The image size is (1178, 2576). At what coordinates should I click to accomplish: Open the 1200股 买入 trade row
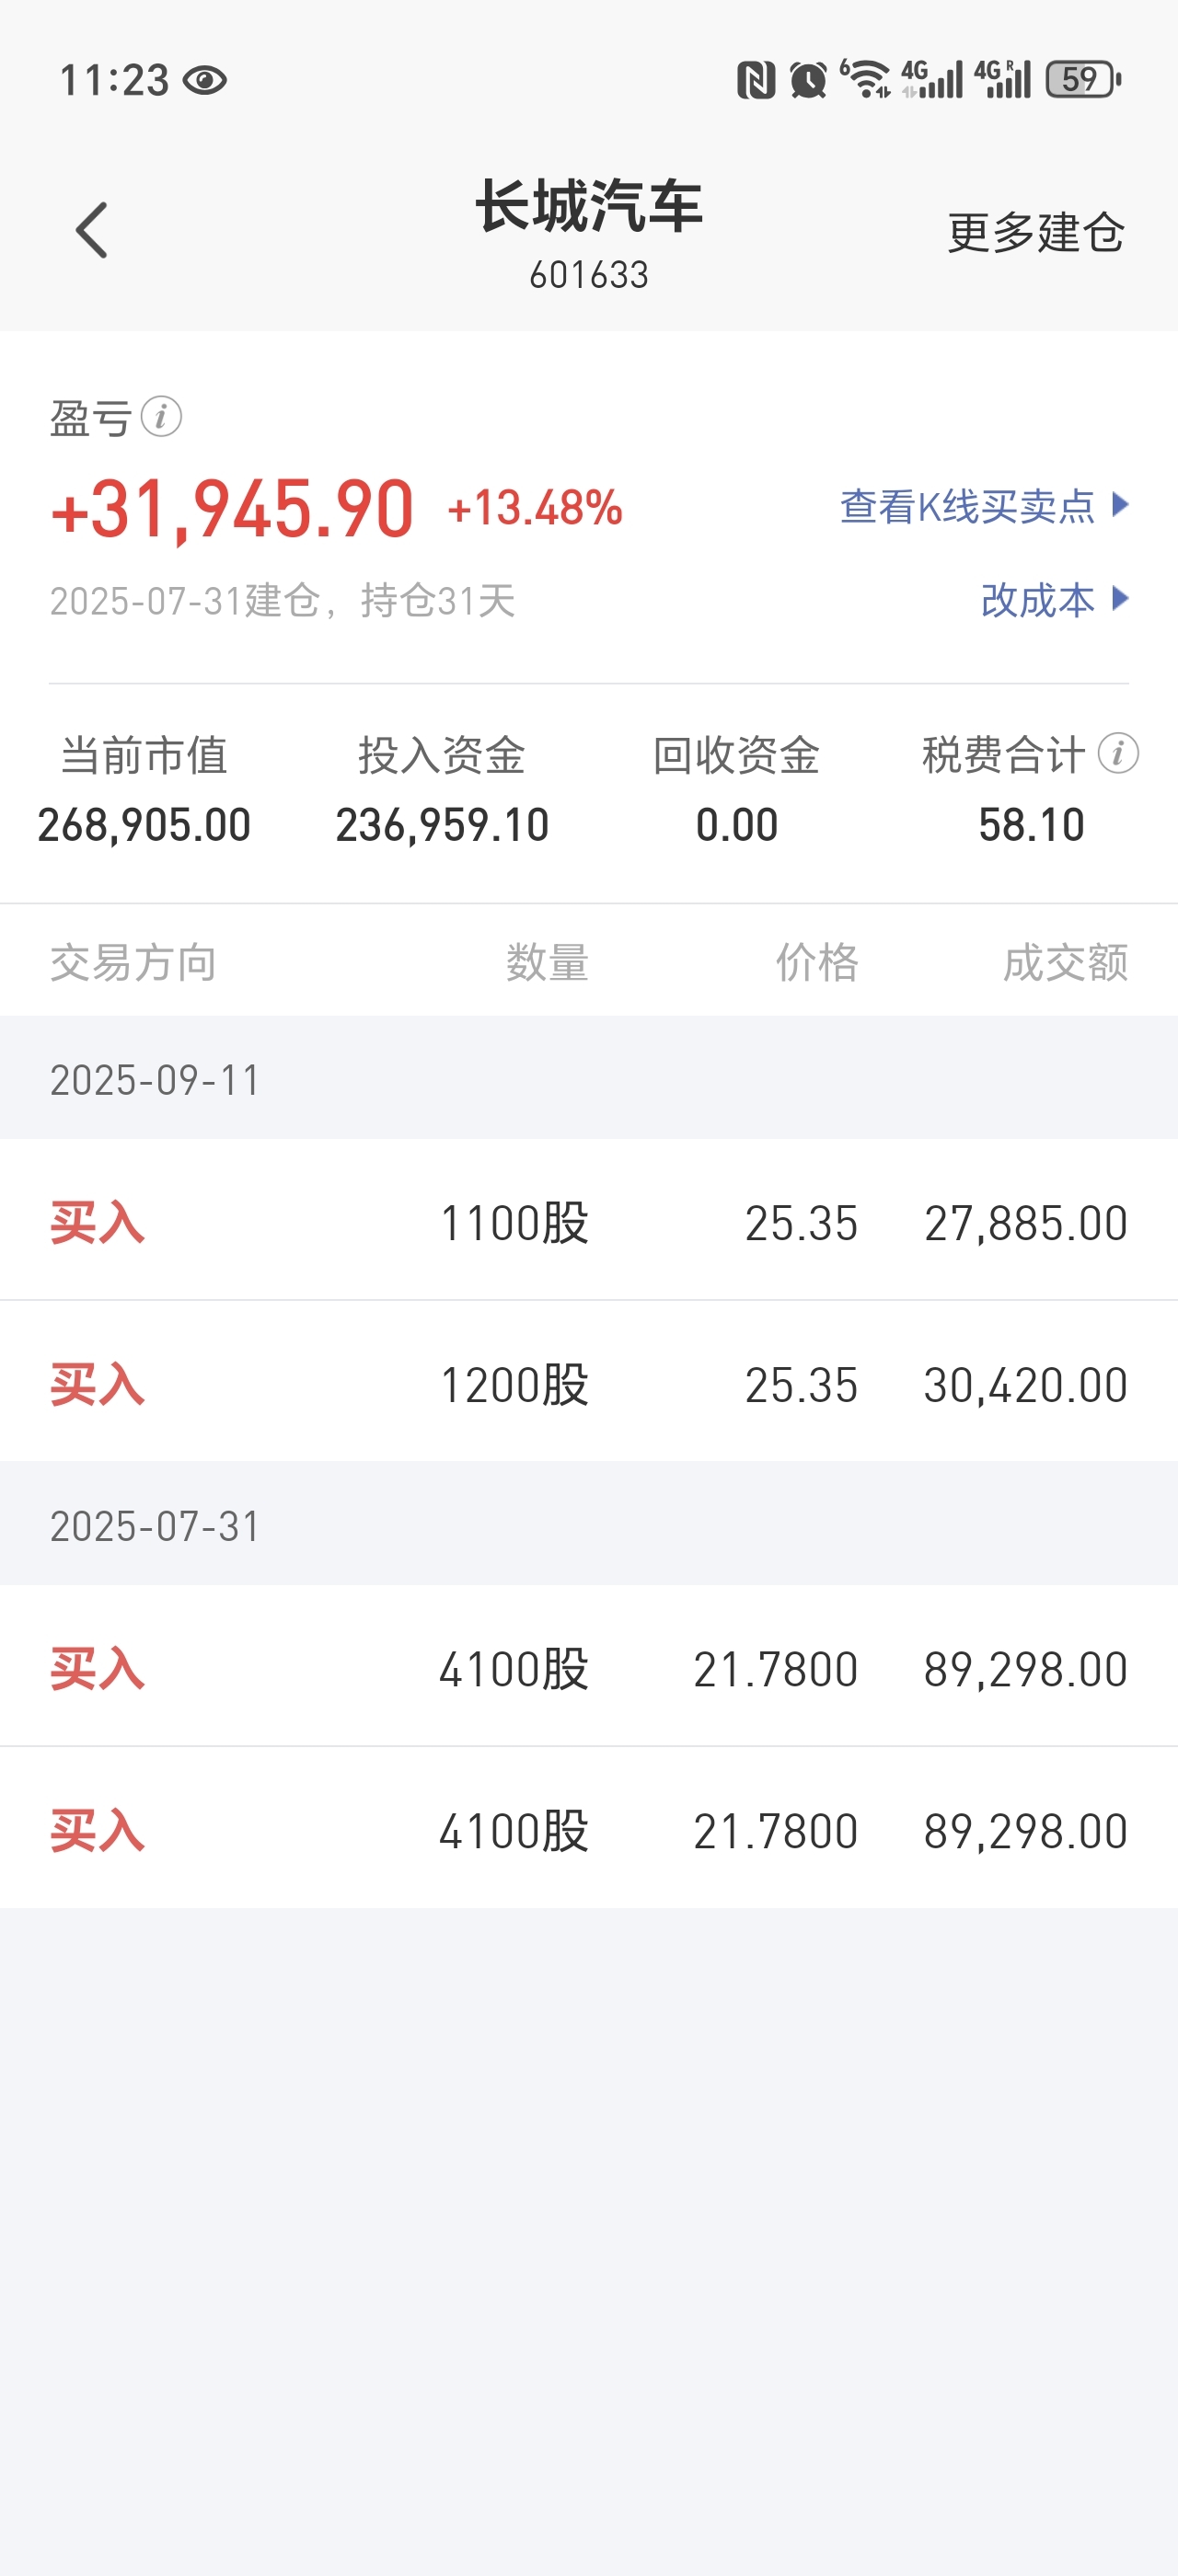(589, 1383)
